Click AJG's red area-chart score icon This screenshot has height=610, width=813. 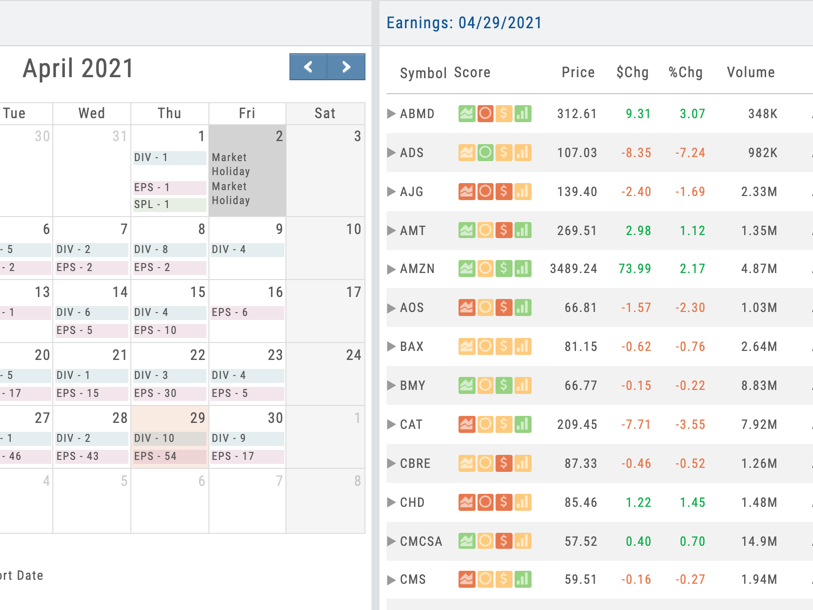click(467, 192)
